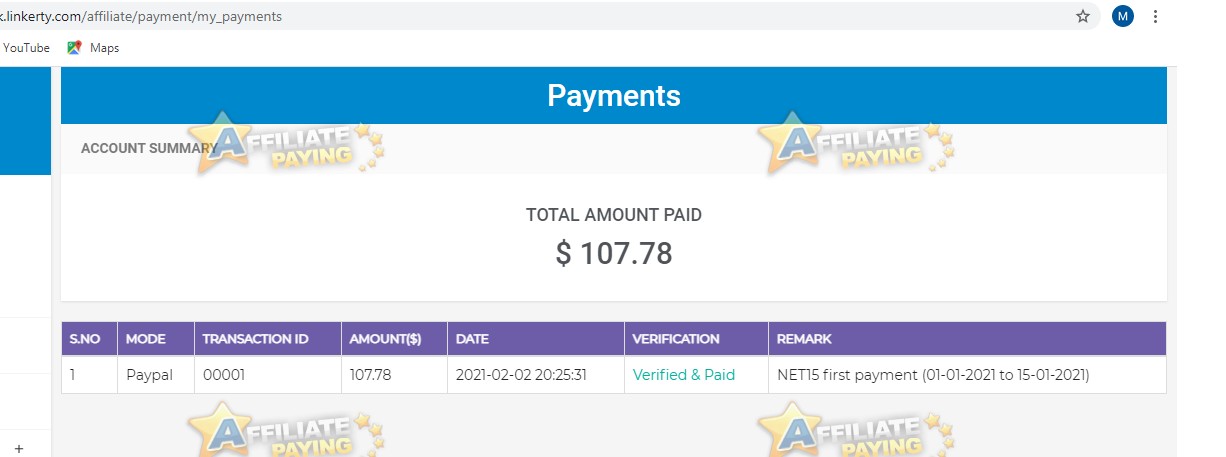The width and height of the screenshot is (1226, 457).
Task: Open the Chrome profile avatar M
Action: tap(1123, 16)
